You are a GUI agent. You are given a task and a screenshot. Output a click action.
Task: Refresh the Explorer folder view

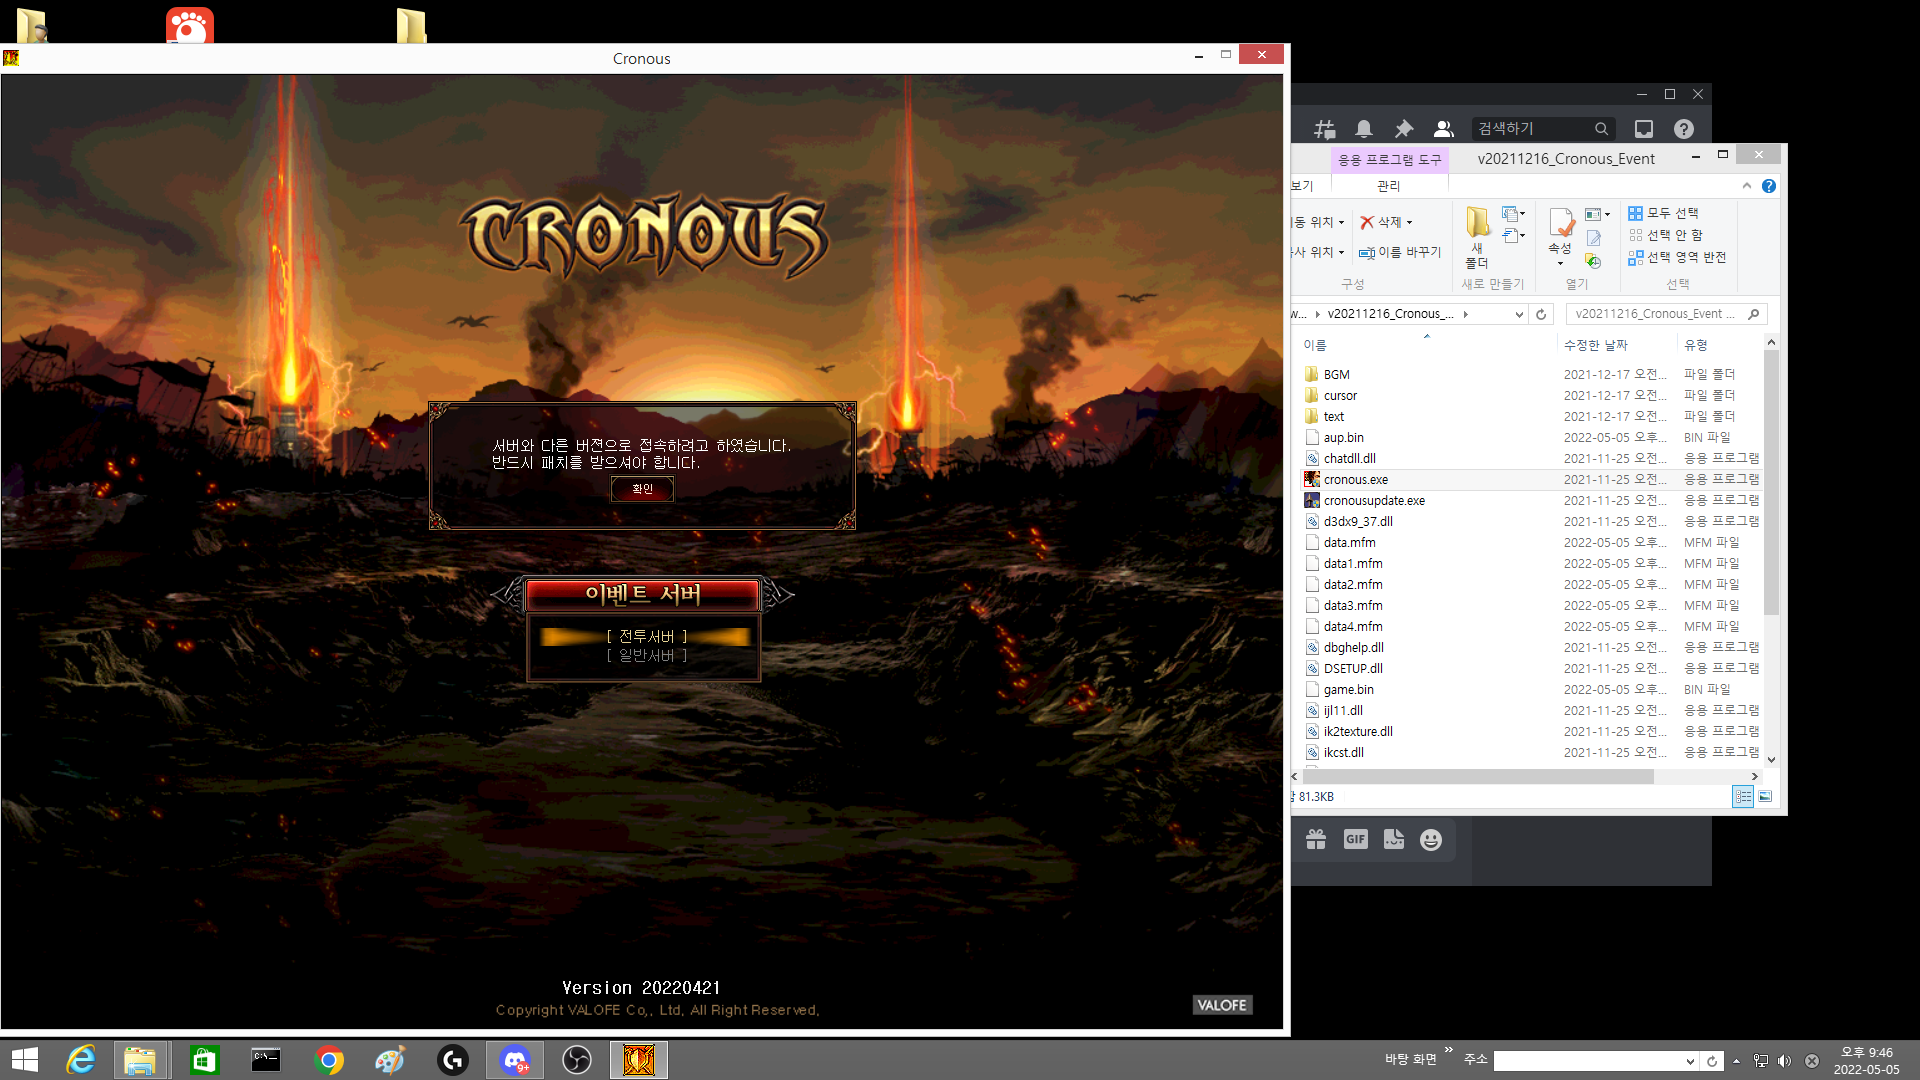coord(1541,314)
